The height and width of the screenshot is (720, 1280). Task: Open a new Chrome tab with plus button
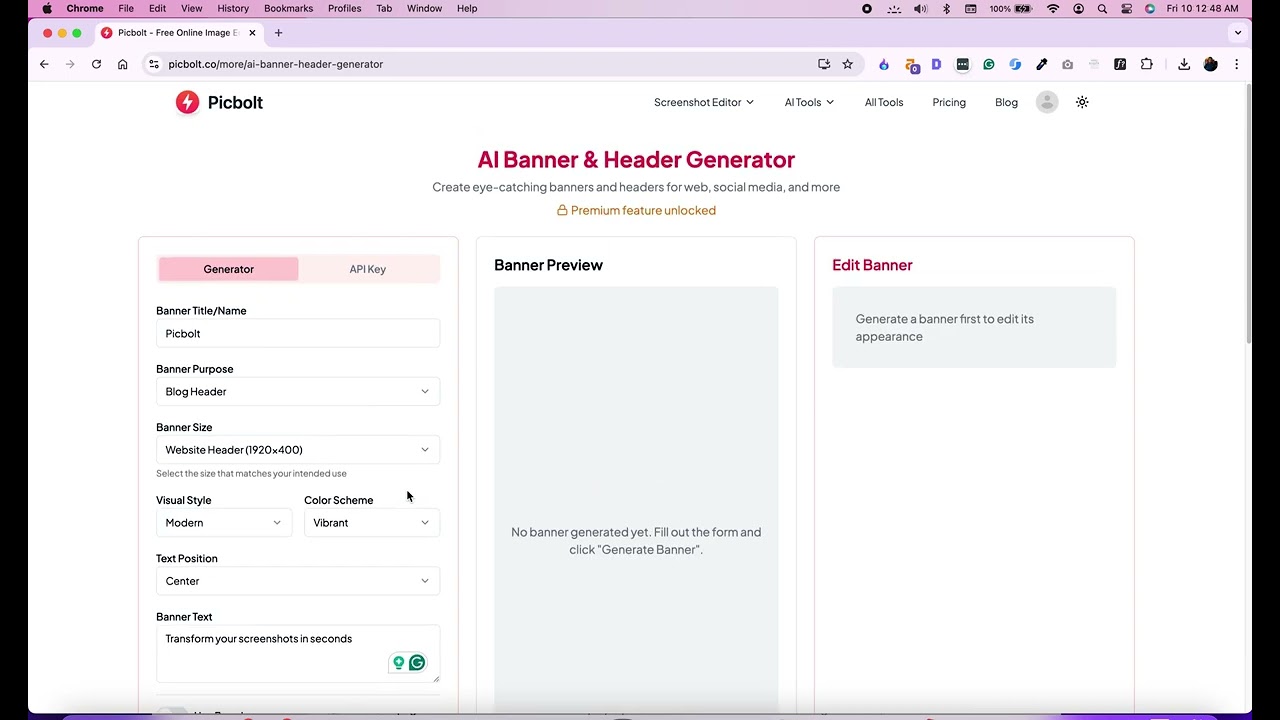point(278,33)
